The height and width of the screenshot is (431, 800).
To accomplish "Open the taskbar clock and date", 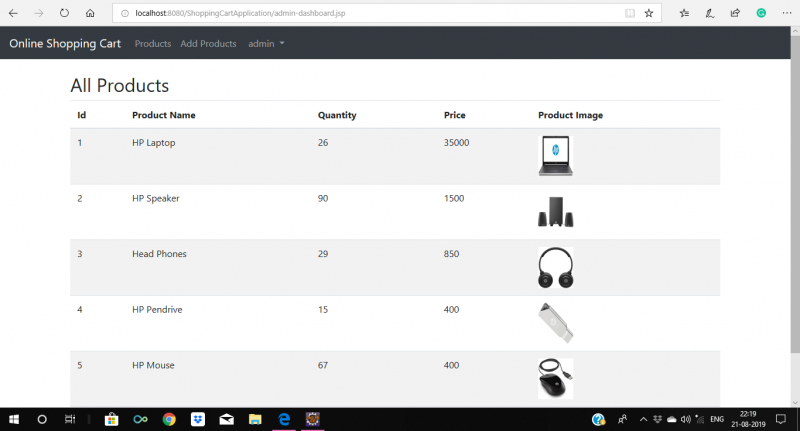I will click(748, 419).
